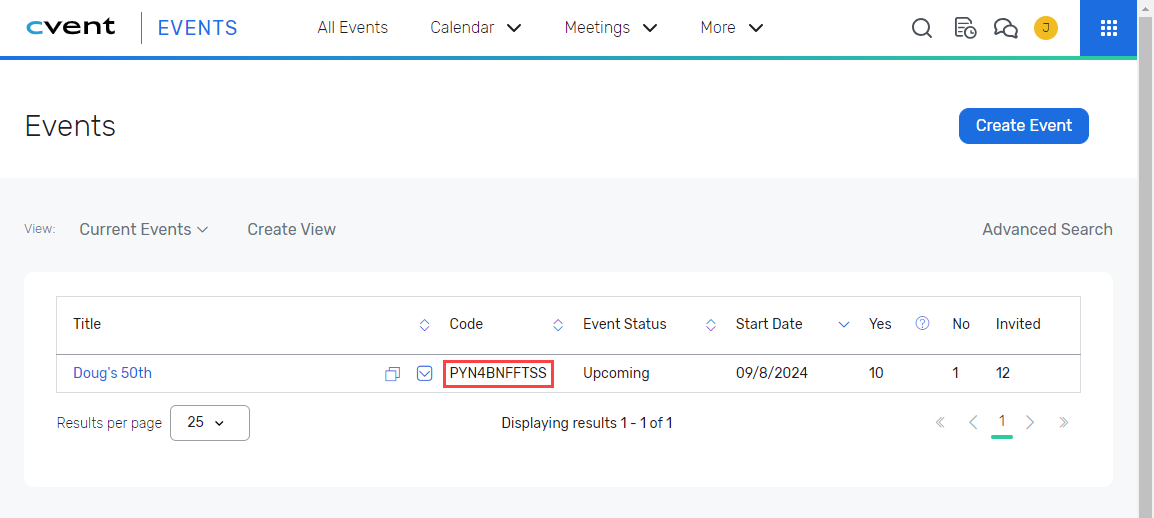Open the Doug's 50th event link
This screenshot has width=1154, height=518.
tap(112, 373)
